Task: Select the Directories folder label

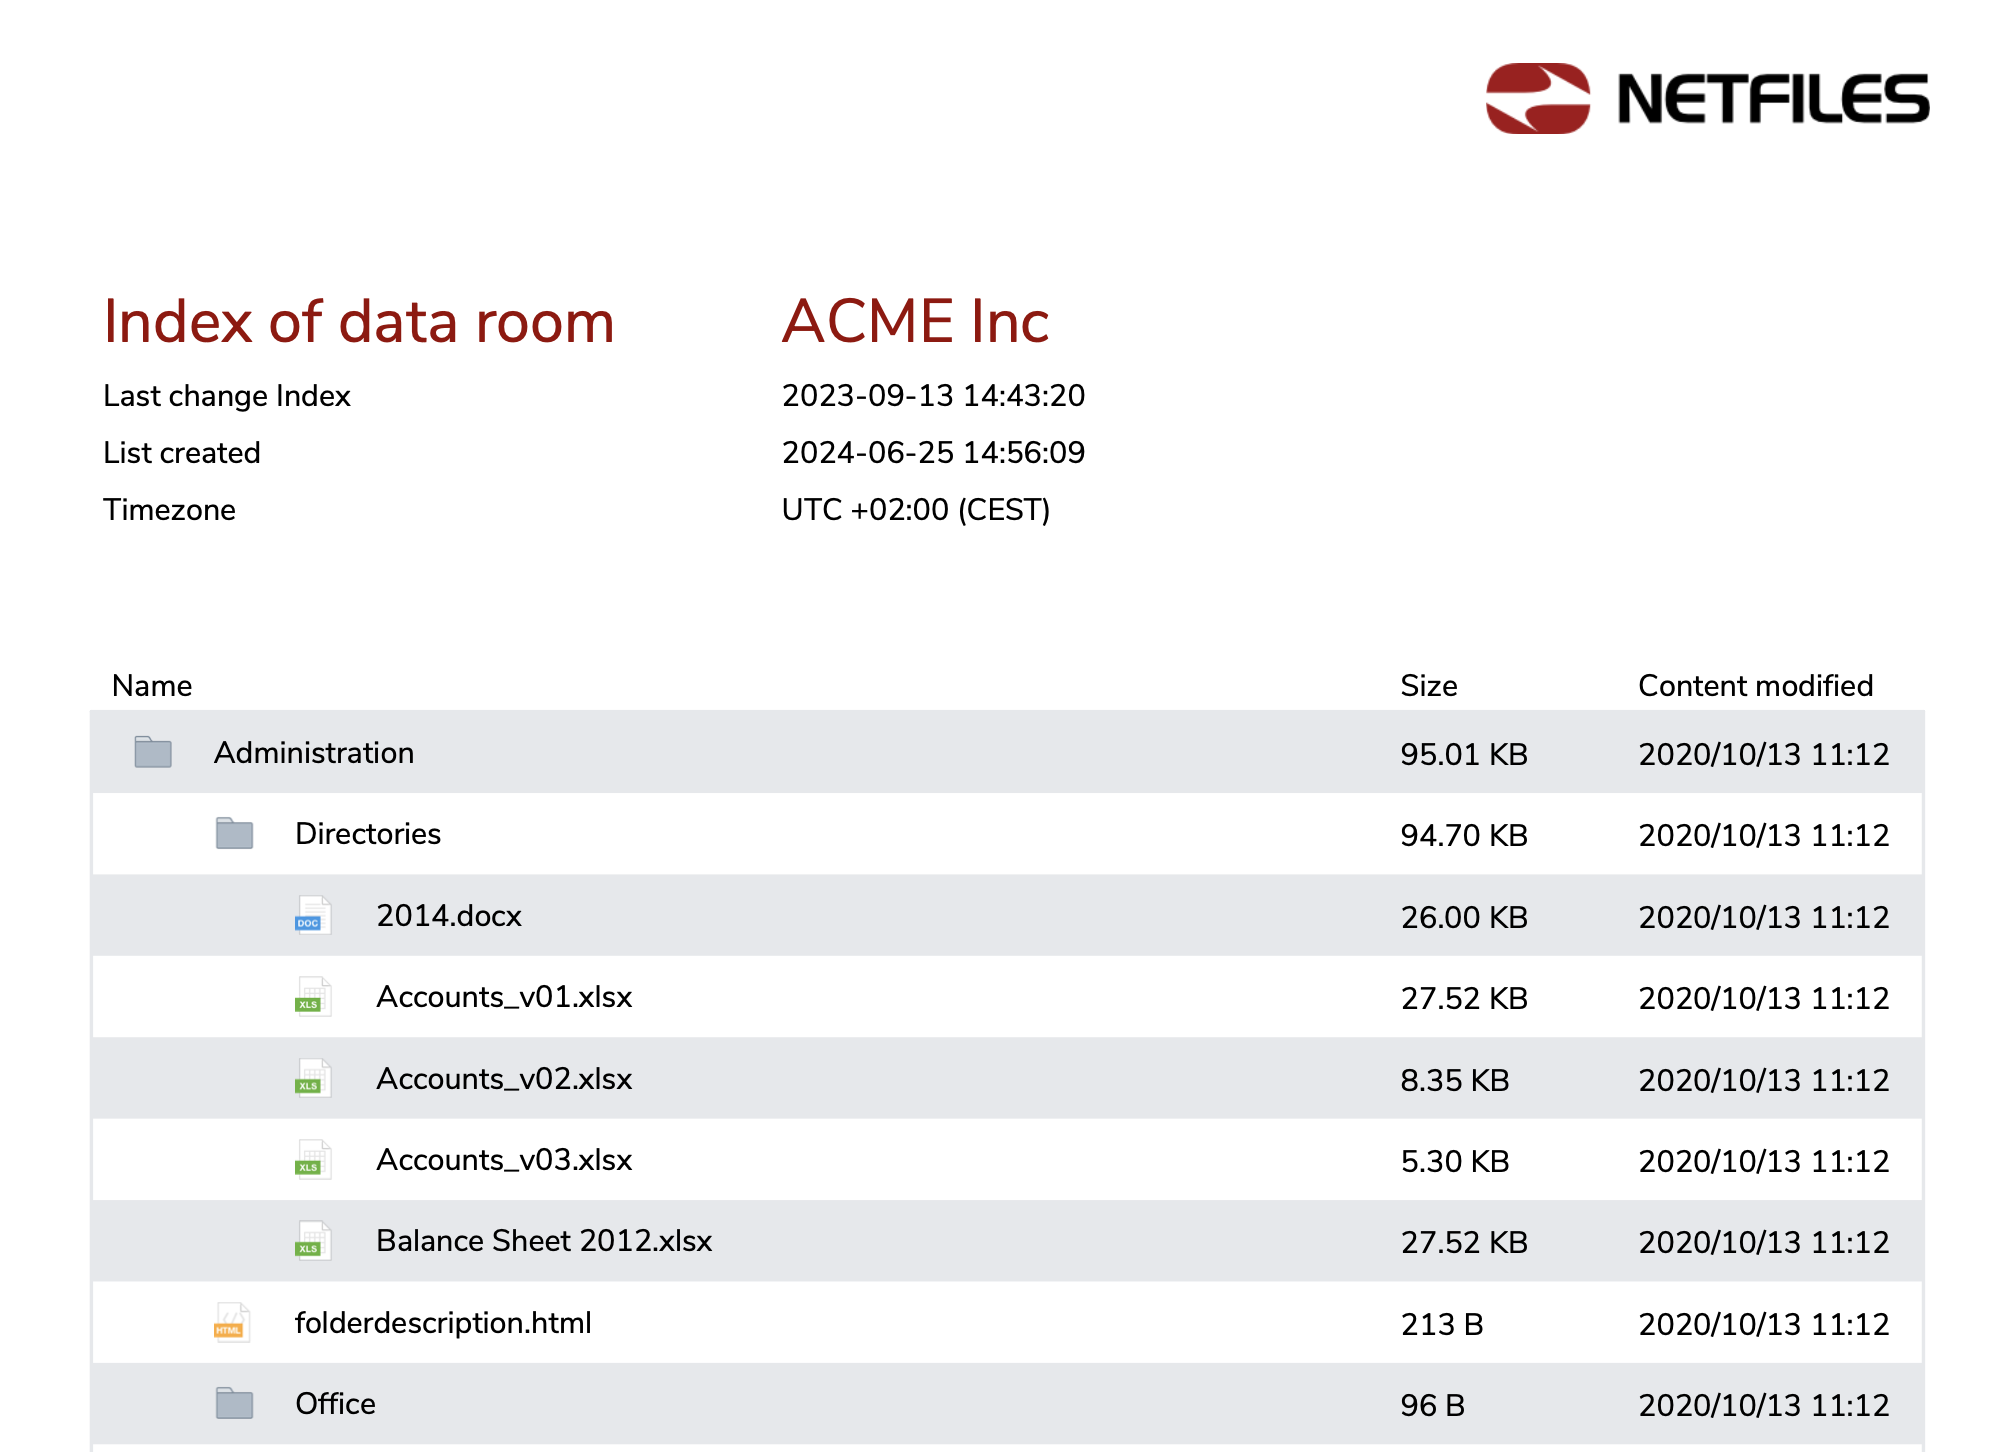Action: [368, 834]
